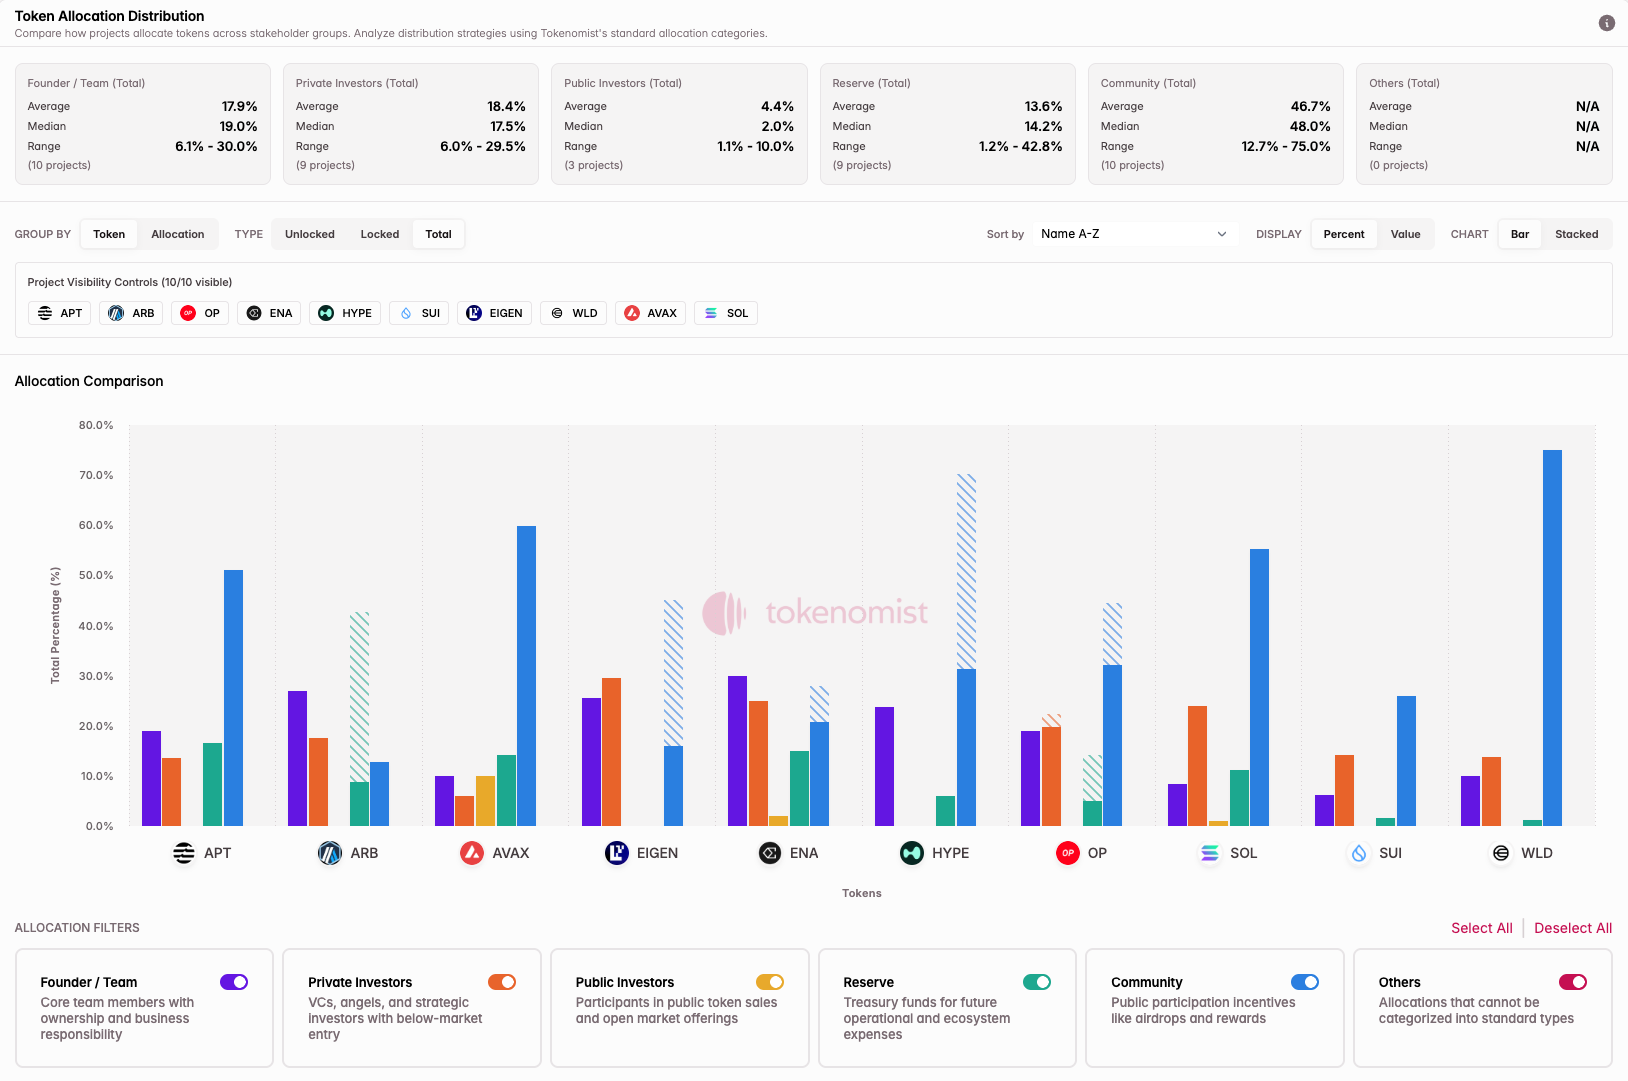Click the SUI droplet icon
Image resolution: width=1628 pixels, height=1081 pixels.
click(x=405, y=313)
